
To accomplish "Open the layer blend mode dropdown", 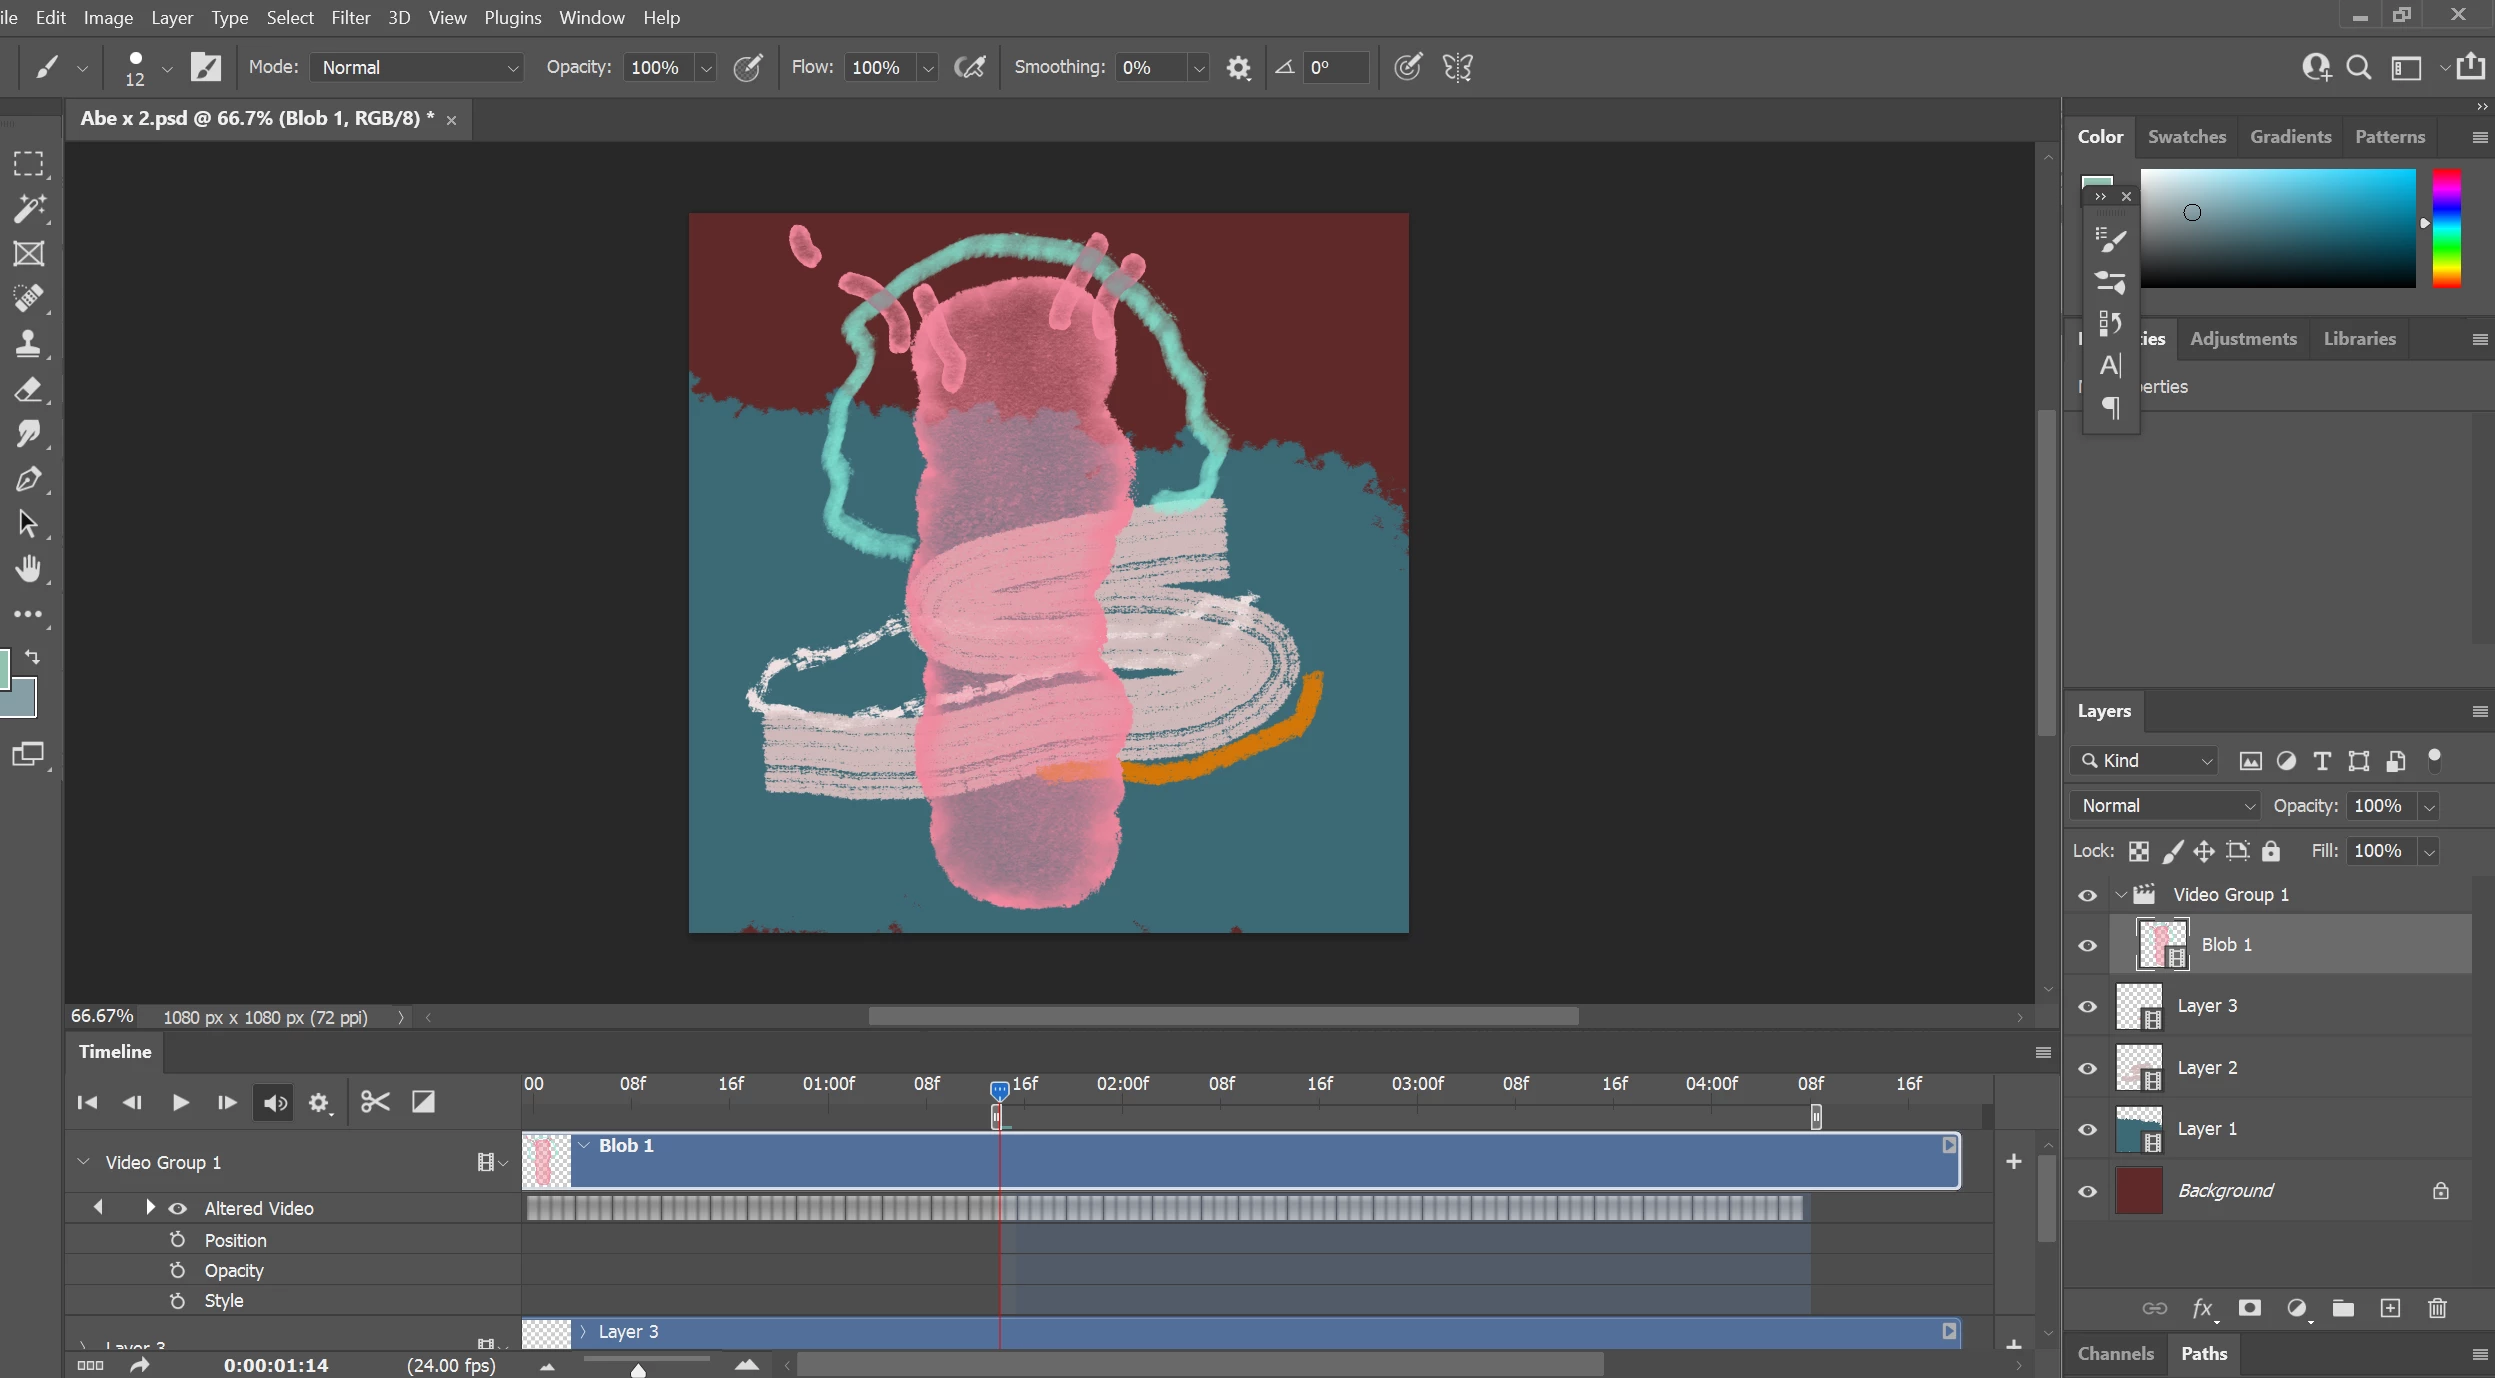I will [x=2165, y=806].
